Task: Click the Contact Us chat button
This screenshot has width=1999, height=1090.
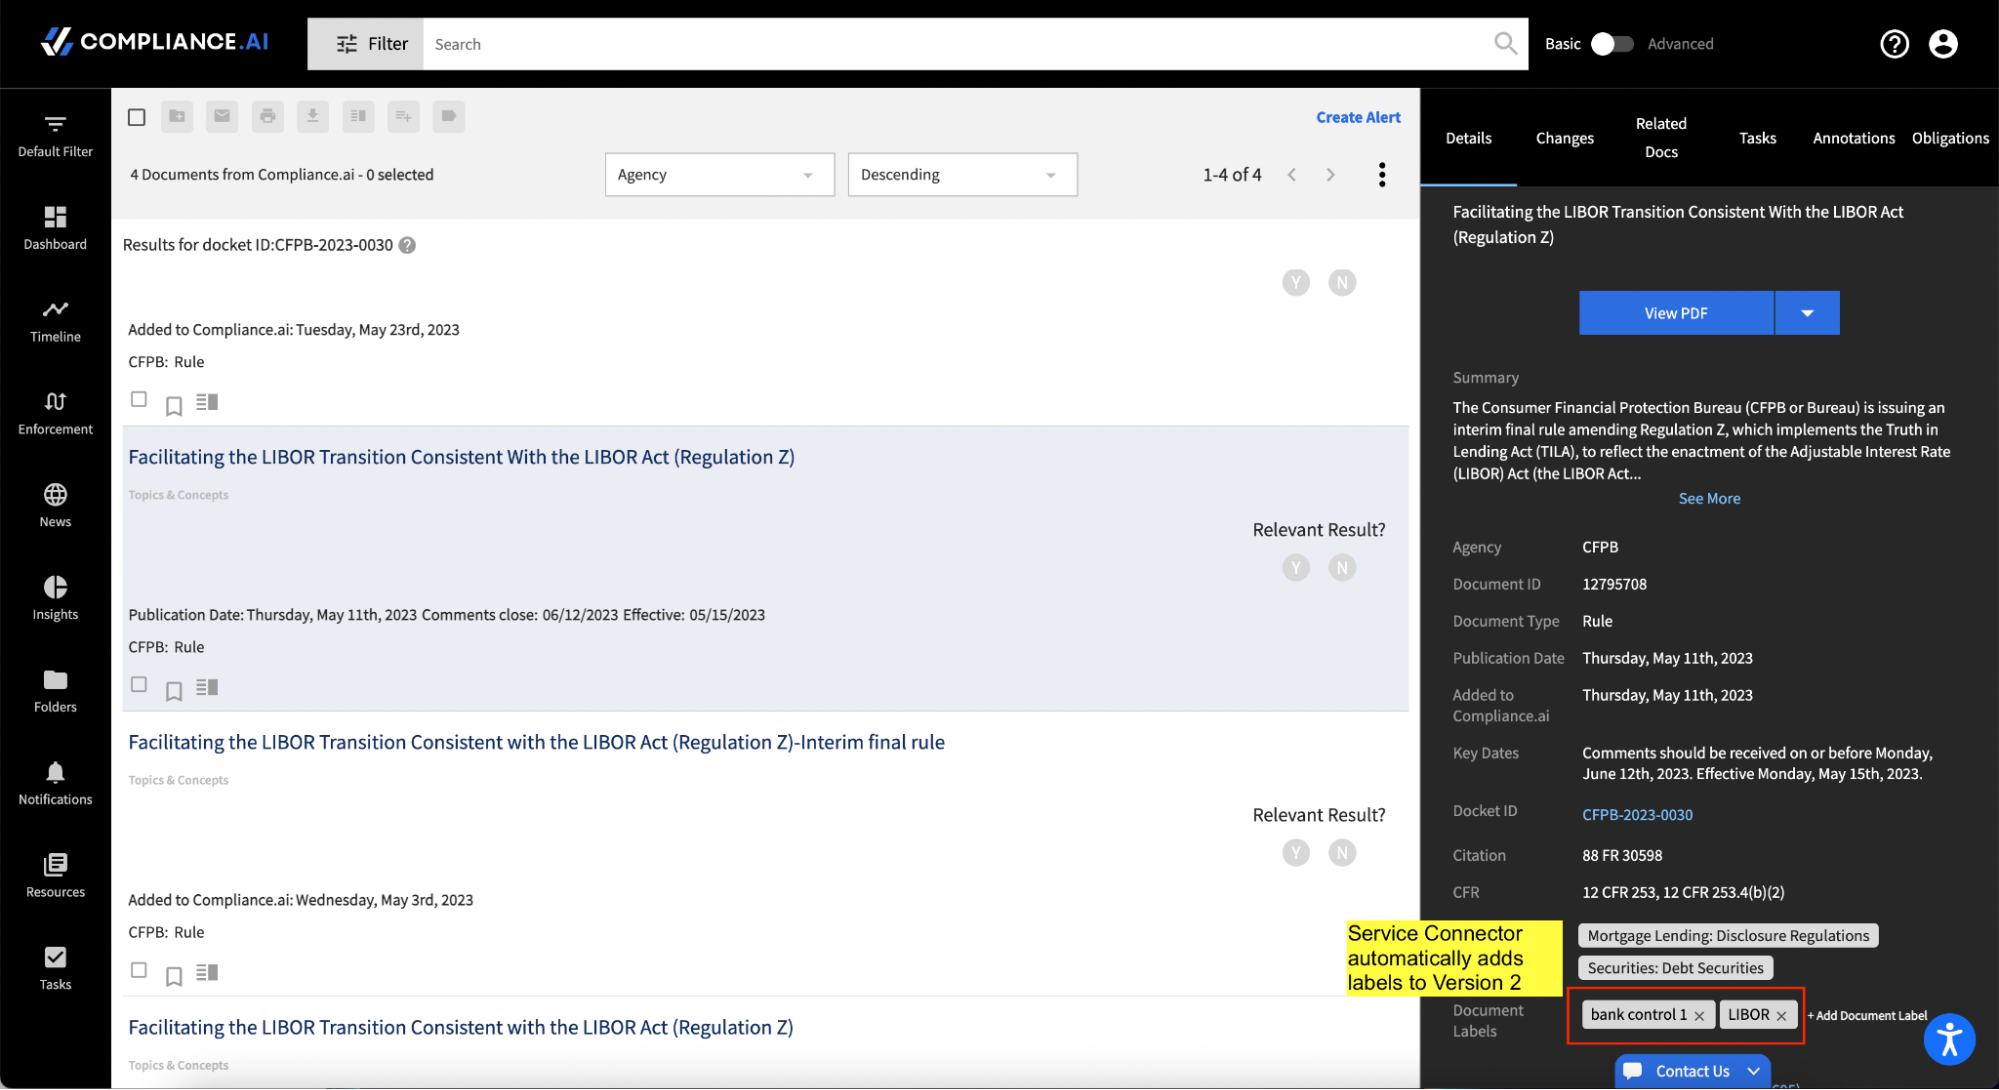Action: [1692, 1071]
